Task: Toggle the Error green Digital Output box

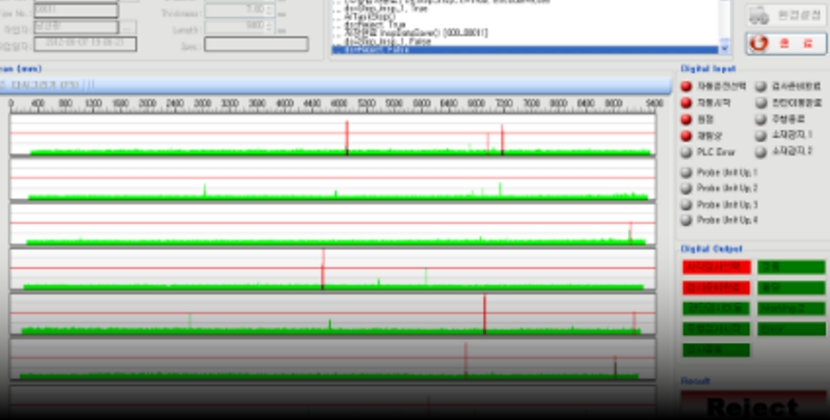Action: (791, 328)
